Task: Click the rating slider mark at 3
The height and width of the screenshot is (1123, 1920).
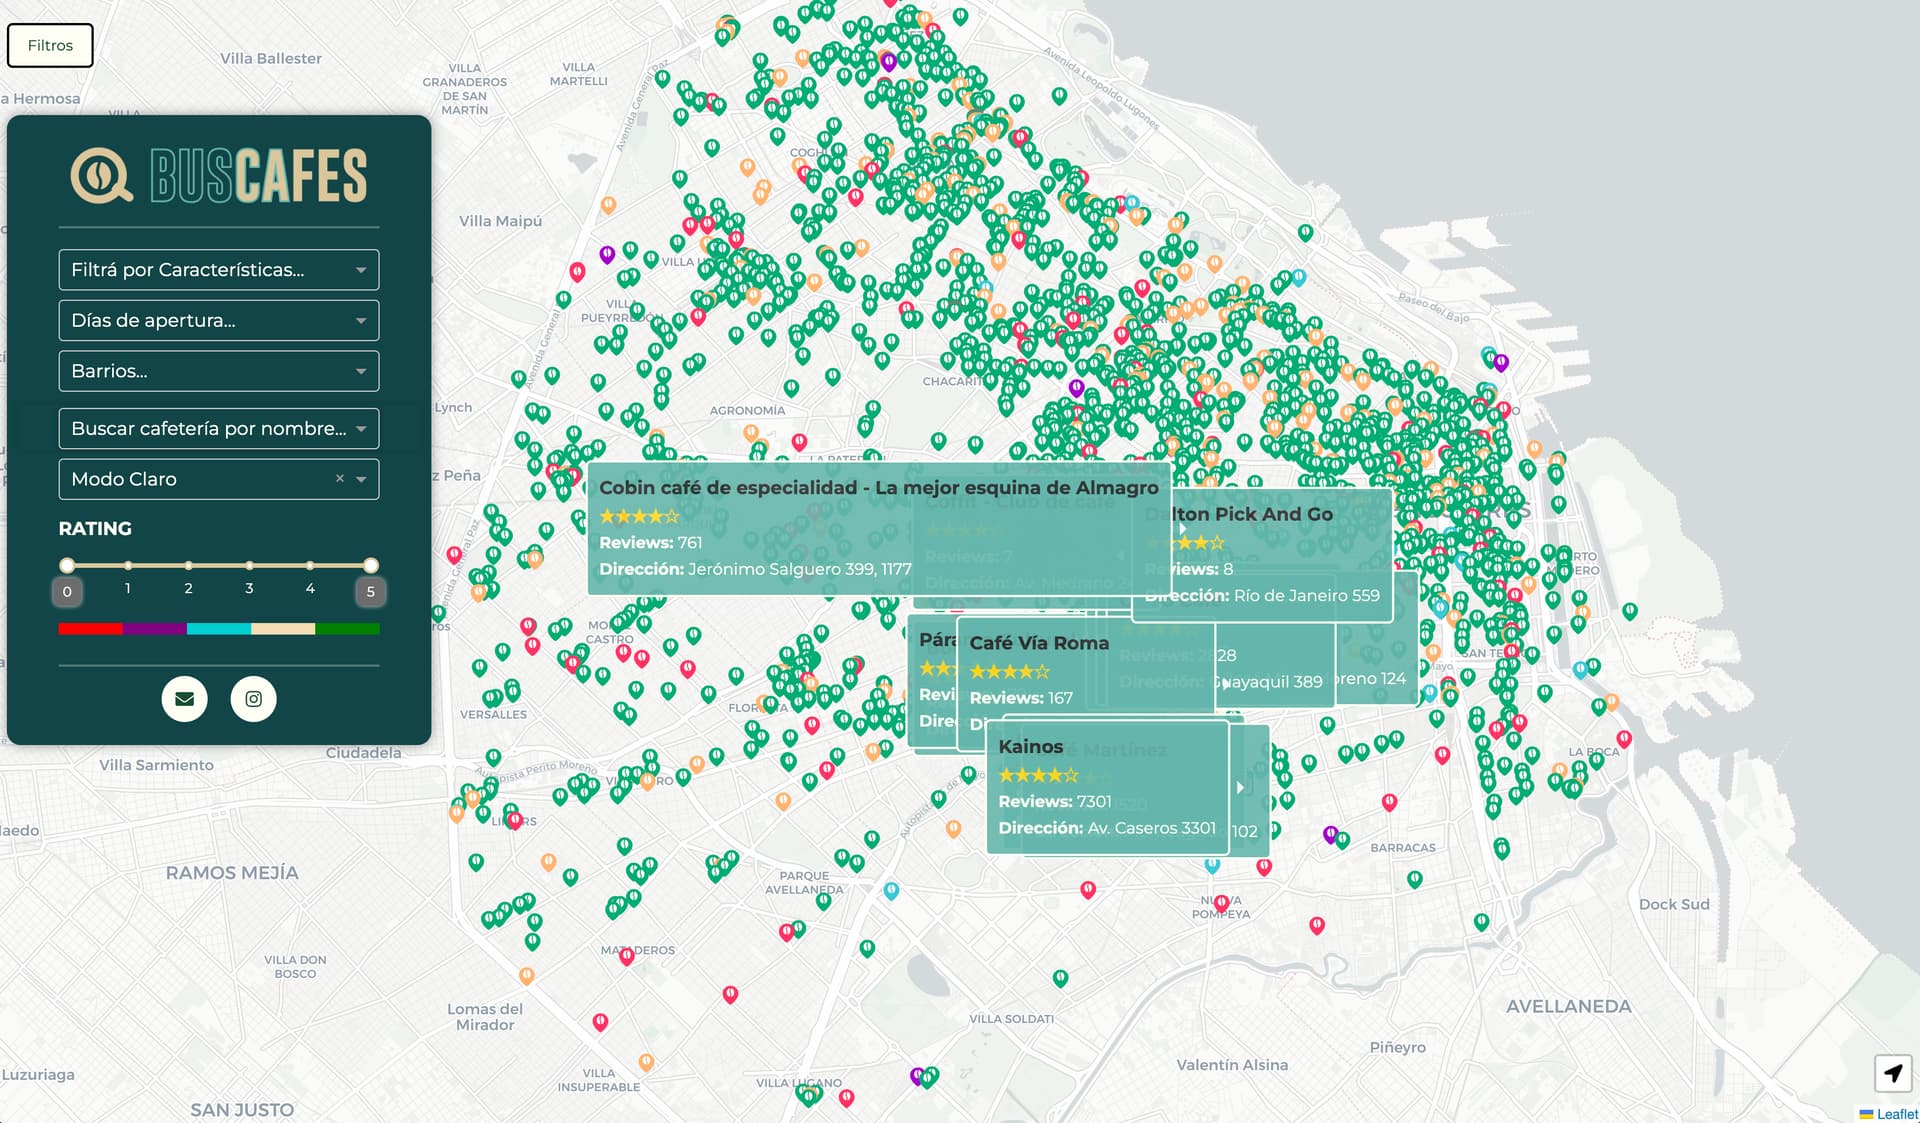Action: point(249,566)
